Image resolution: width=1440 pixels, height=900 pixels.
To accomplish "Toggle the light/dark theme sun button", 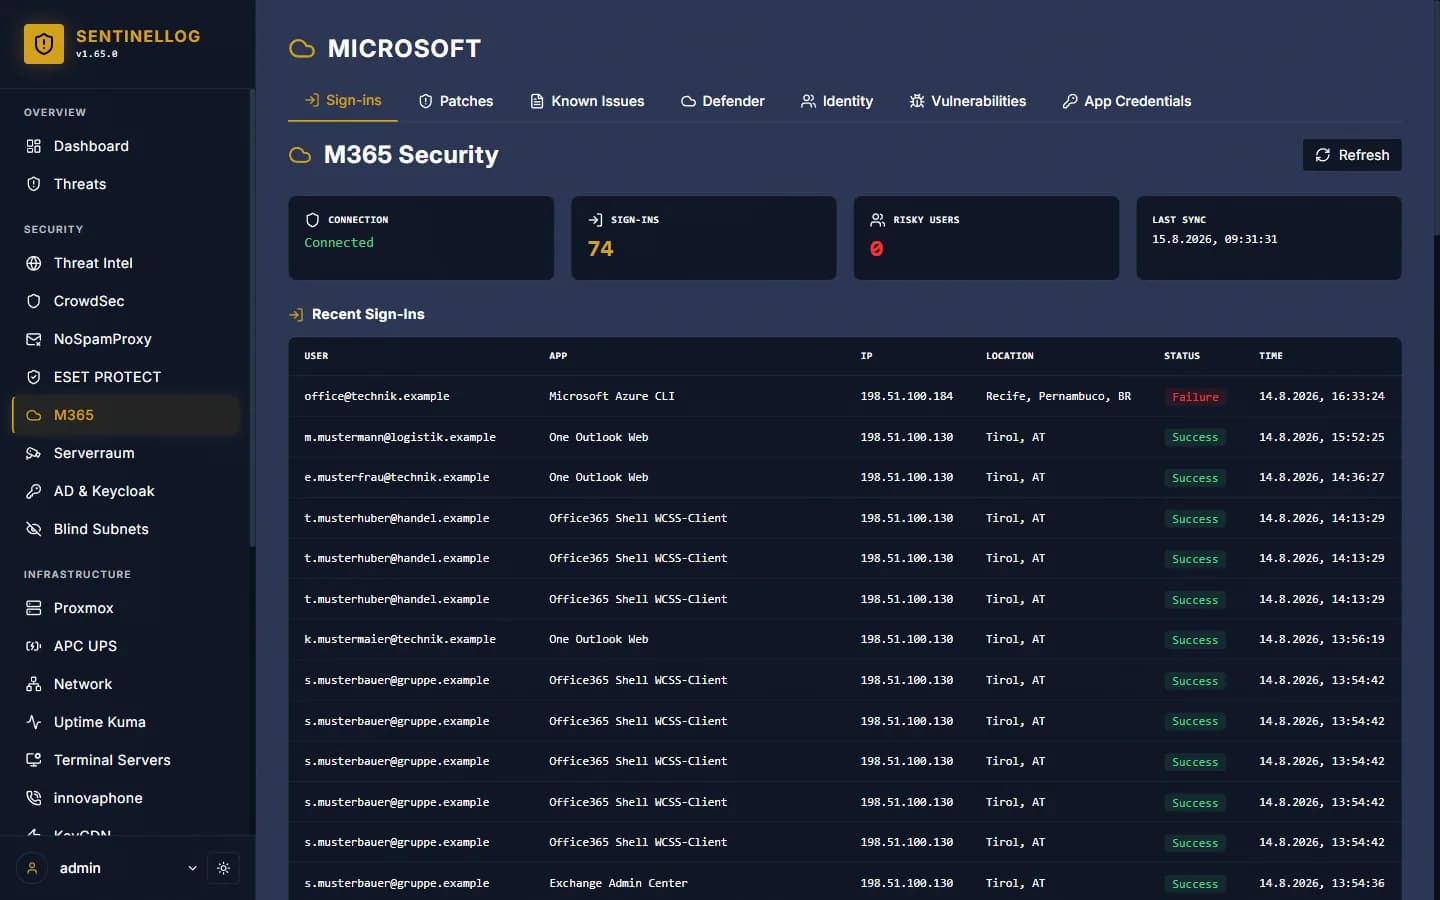I will [223, 868].
